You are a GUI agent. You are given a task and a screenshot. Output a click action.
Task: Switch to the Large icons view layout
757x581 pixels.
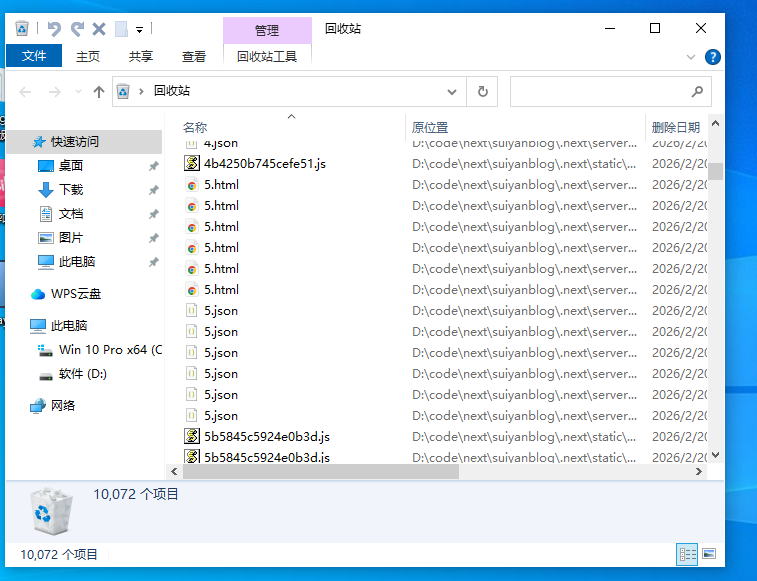point(709,553)
